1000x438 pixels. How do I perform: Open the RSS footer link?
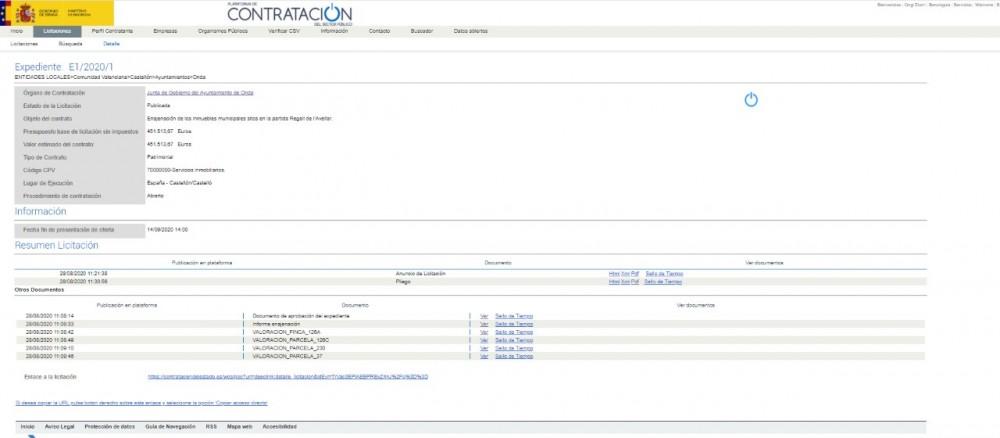click(x=211, y=426)
